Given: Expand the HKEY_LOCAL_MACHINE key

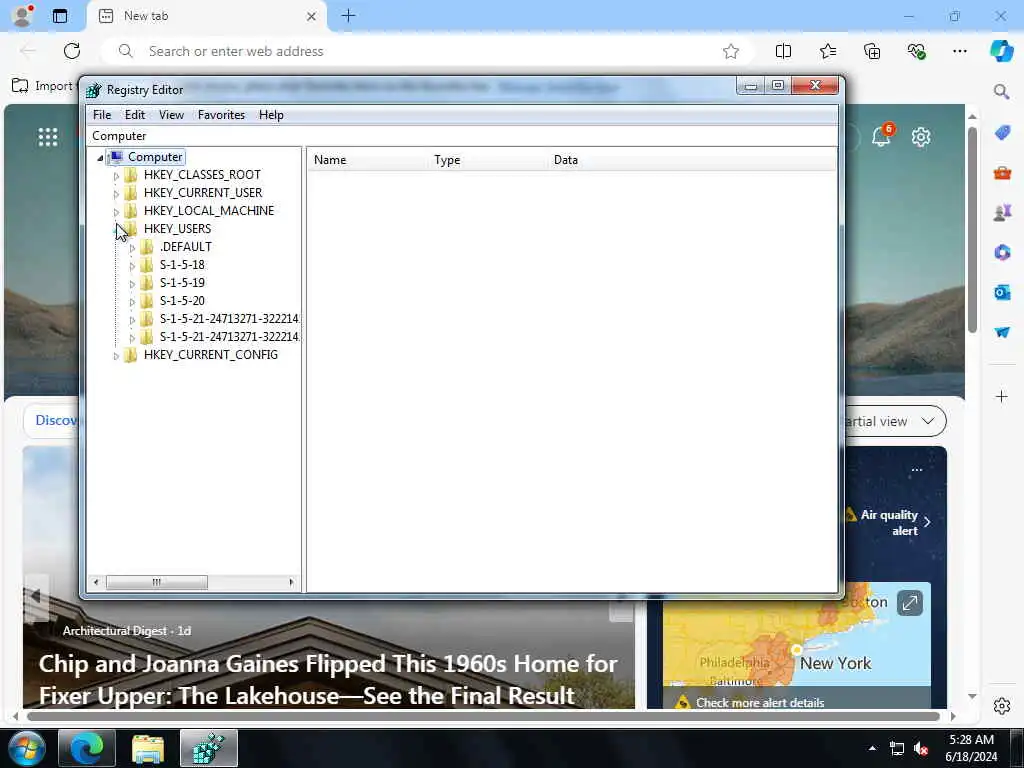Looking at the screenshot, I should point(116,212).
